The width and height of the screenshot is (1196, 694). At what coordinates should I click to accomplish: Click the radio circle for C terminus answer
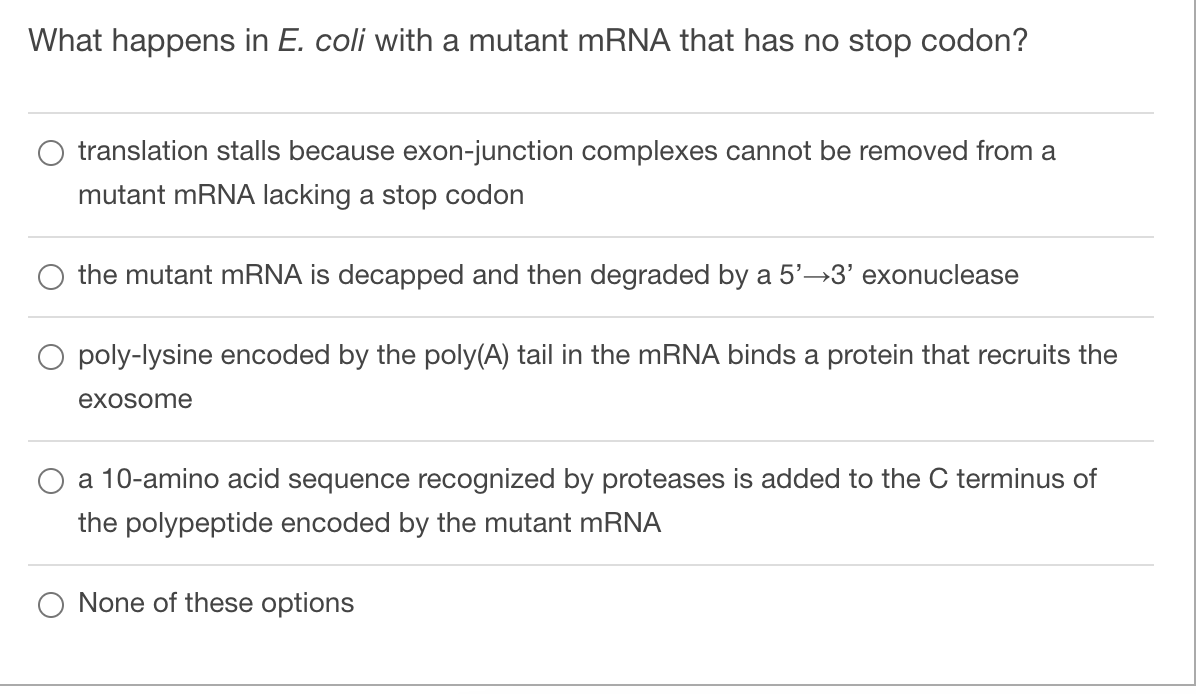click(51, 481)
